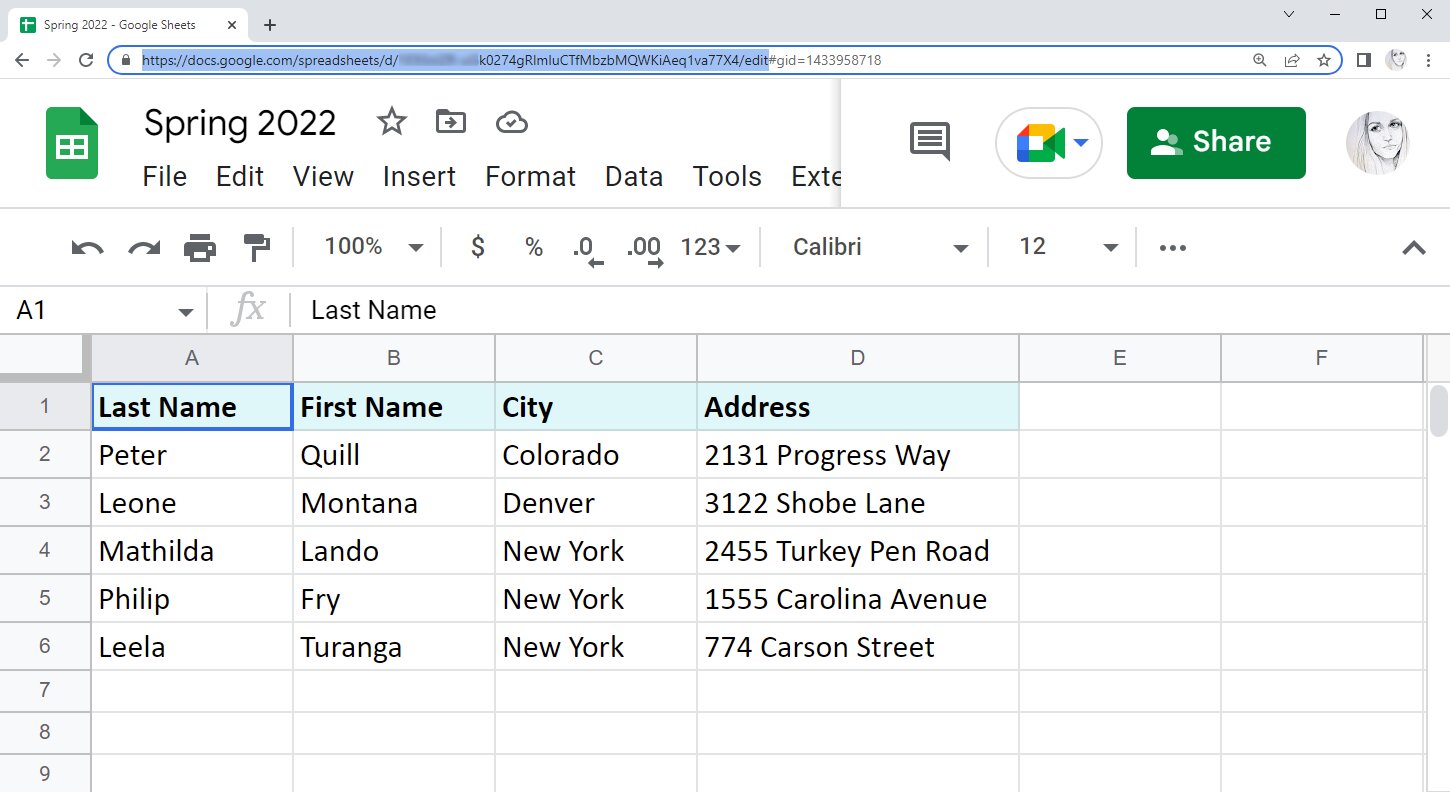Viewport: 1450px width, 792px height.
Task: Apply percent format to cell
Action: click(x=534, y=247)
